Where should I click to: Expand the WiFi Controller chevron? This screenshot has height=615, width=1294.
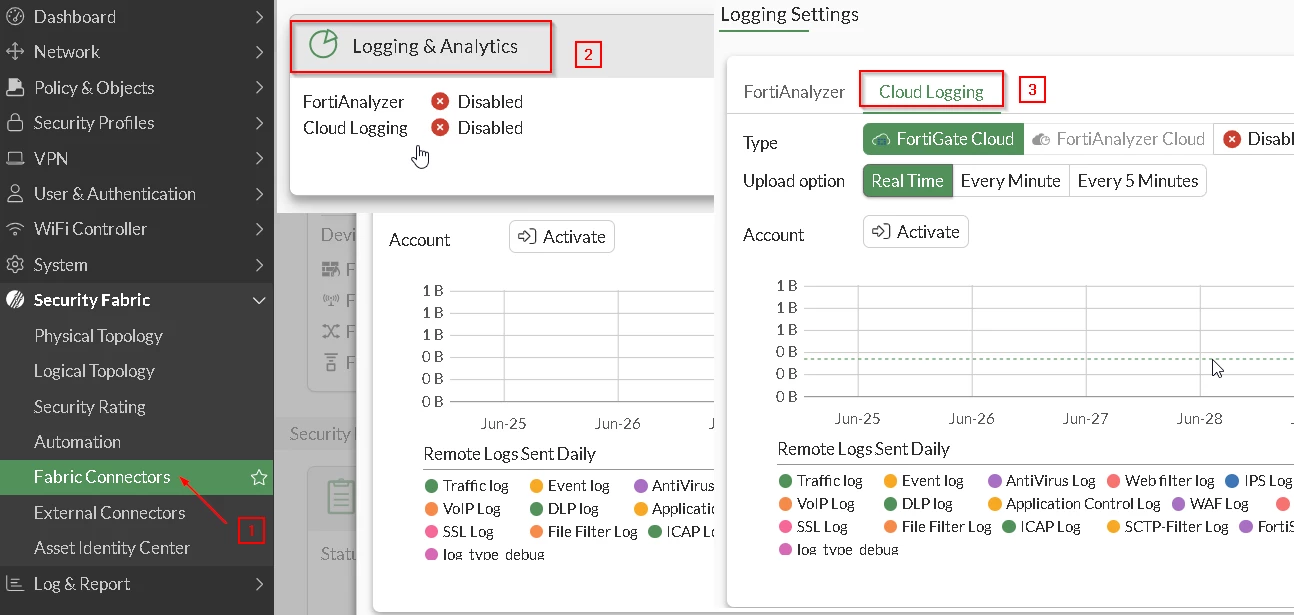point(259,229)
